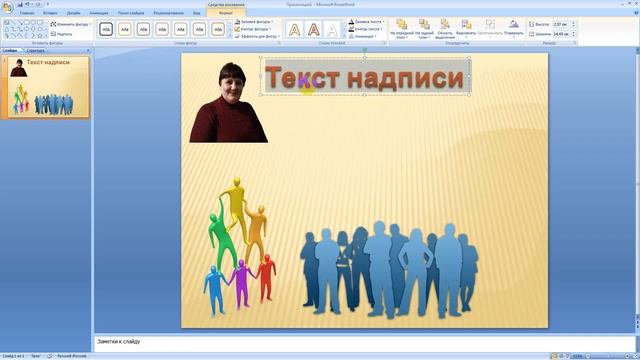Viewport: 640px width, 360px height.
Task: Open the Office button menu
Action: click(7, 7)
